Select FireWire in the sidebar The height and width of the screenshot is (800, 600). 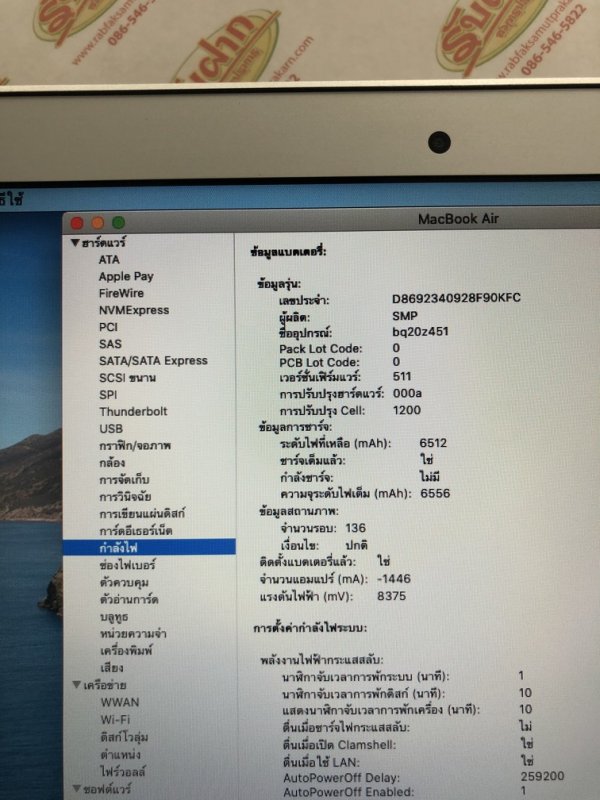(121, 293)
